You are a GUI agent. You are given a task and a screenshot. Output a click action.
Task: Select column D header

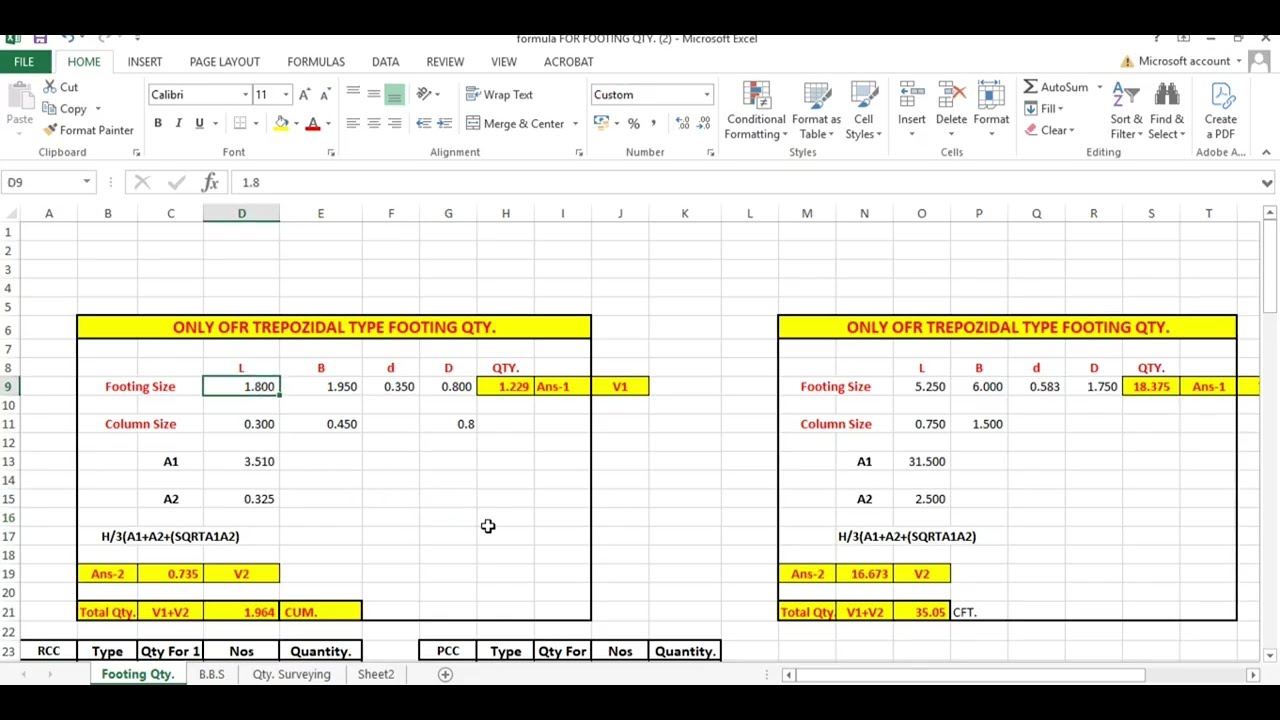pos(241,213)
